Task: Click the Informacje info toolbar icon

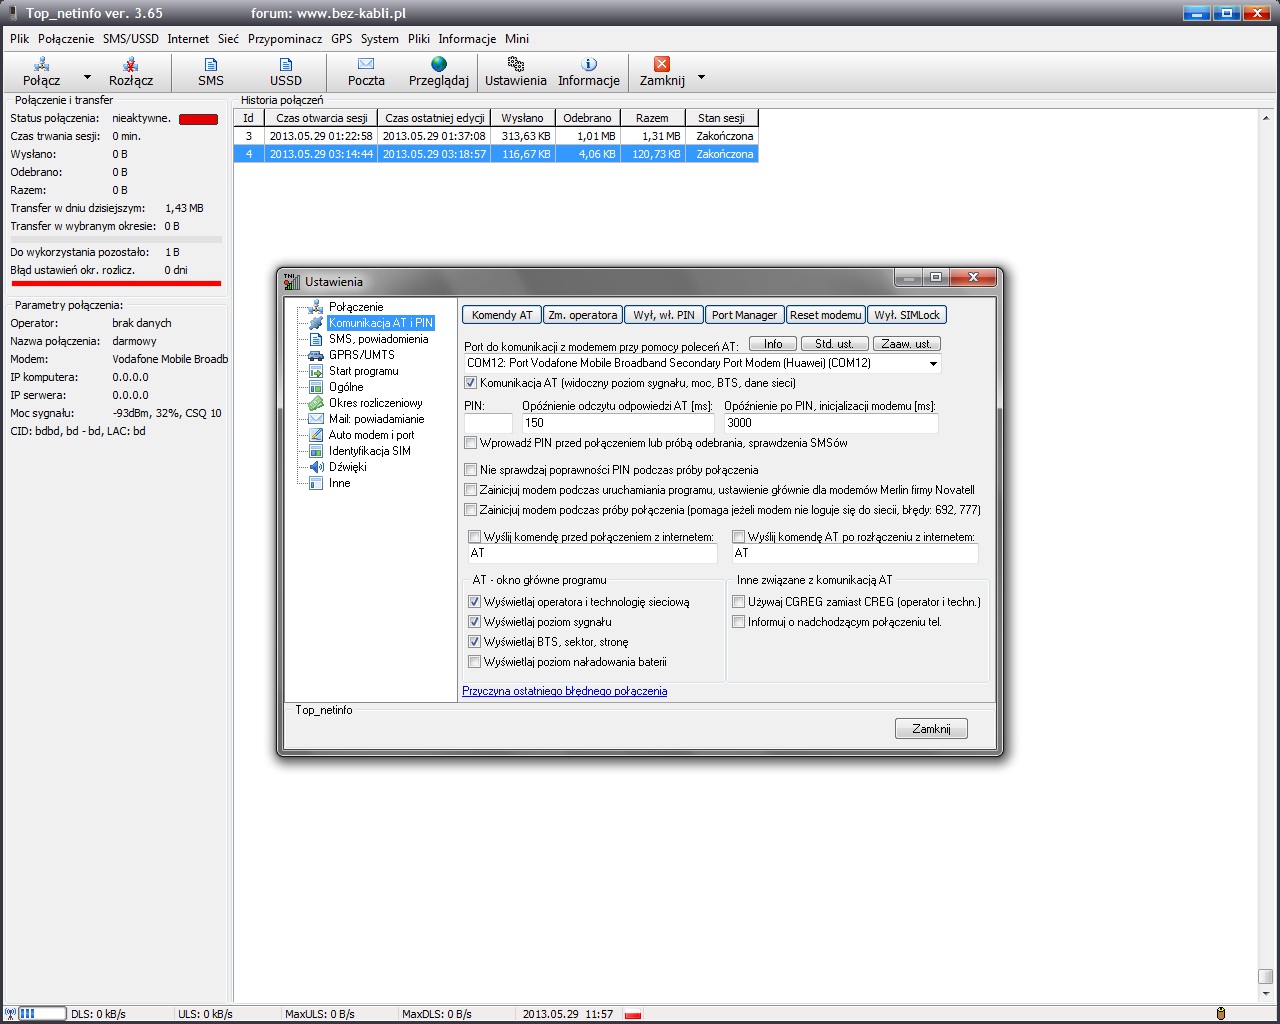Action: (588, 65)
